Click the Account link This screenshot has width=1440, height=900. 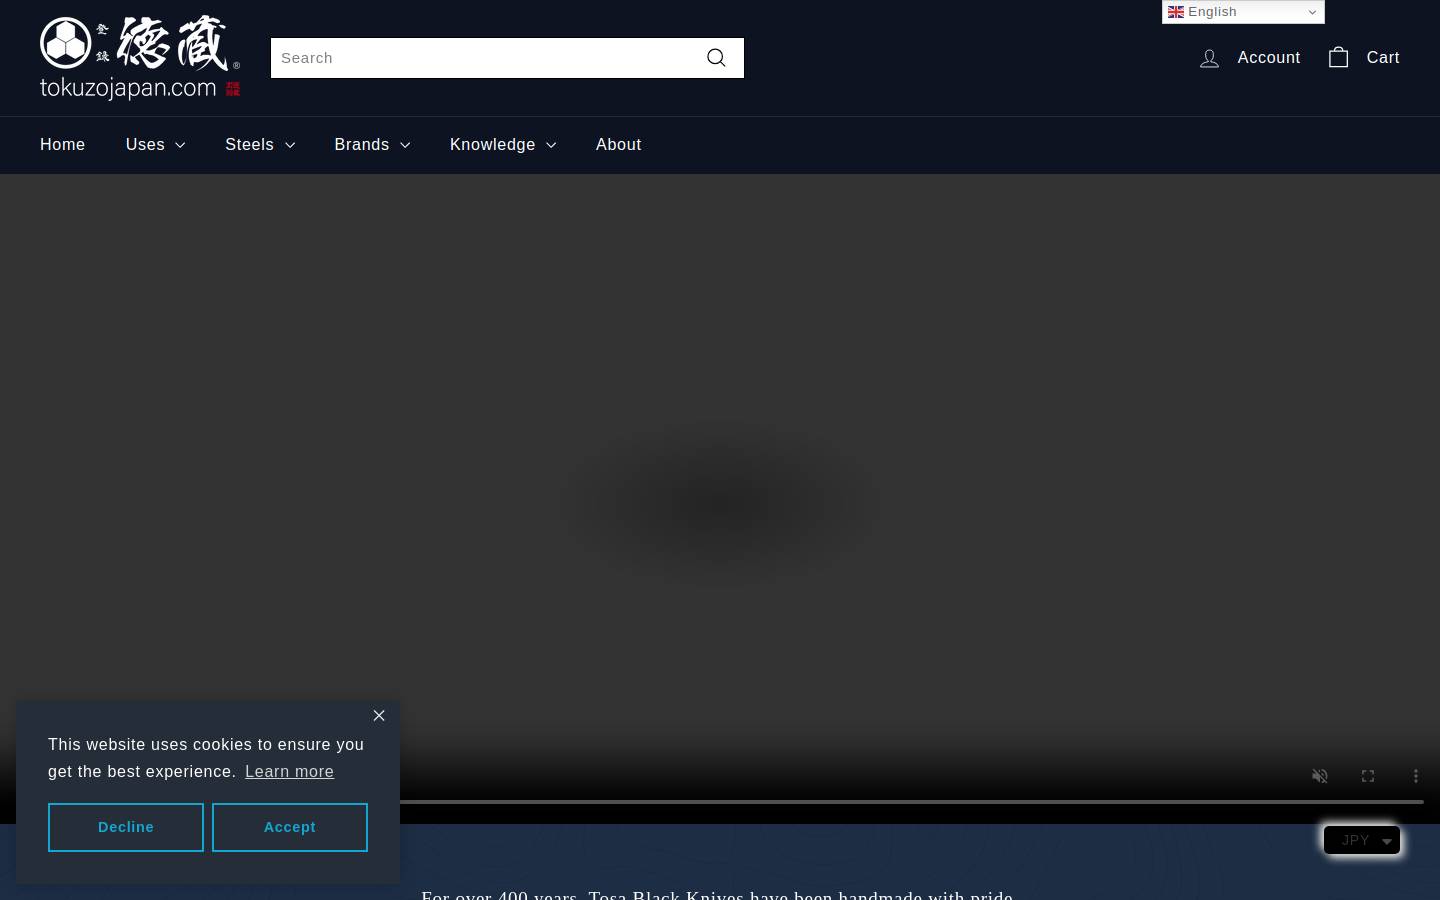[x=1268, y=58]
